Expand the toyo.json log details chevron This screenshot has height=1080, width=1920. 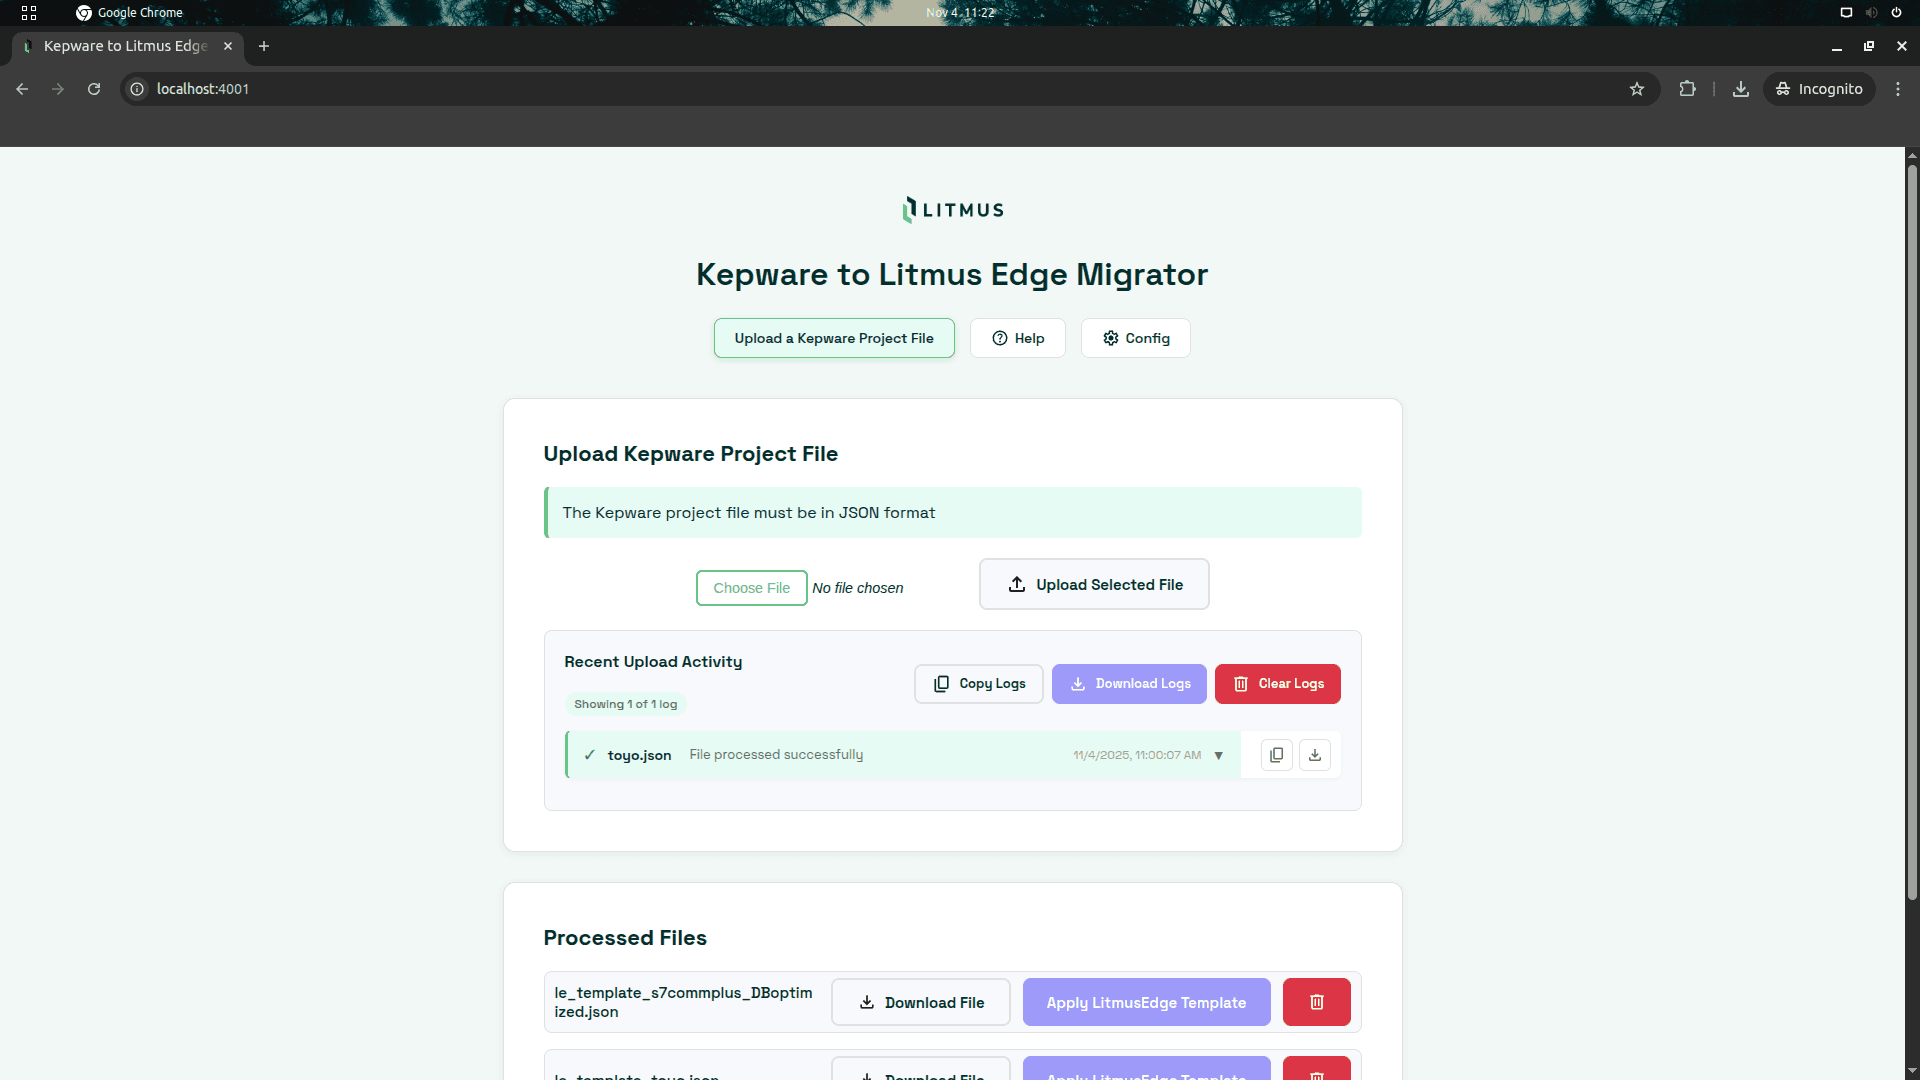point(1218,756)
